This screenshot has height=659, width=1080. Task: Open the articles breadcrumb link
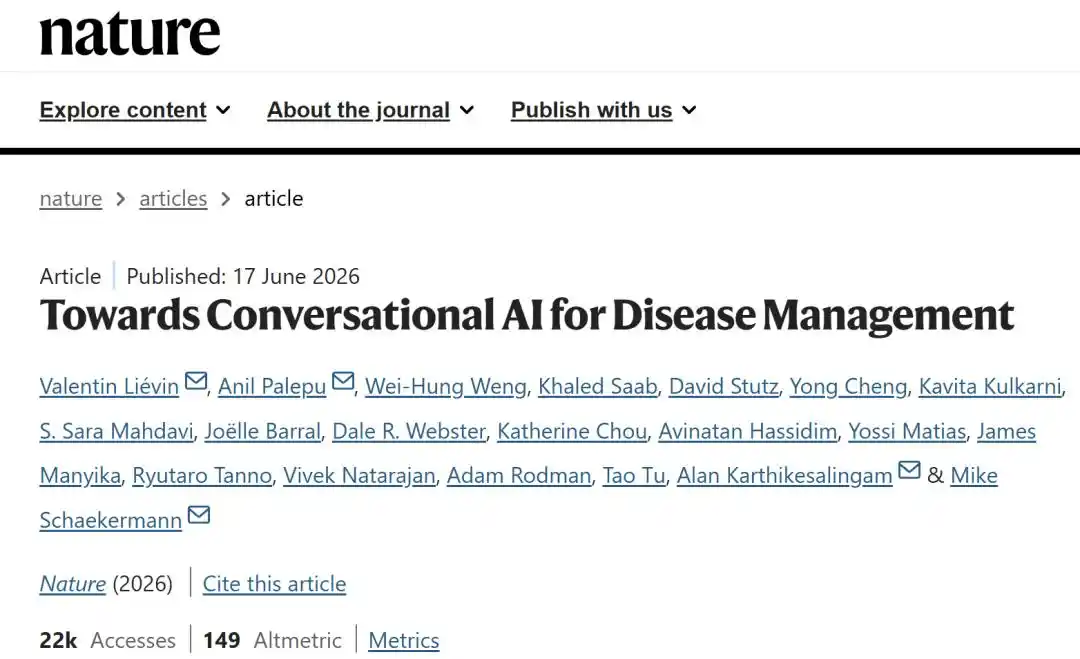173,198
